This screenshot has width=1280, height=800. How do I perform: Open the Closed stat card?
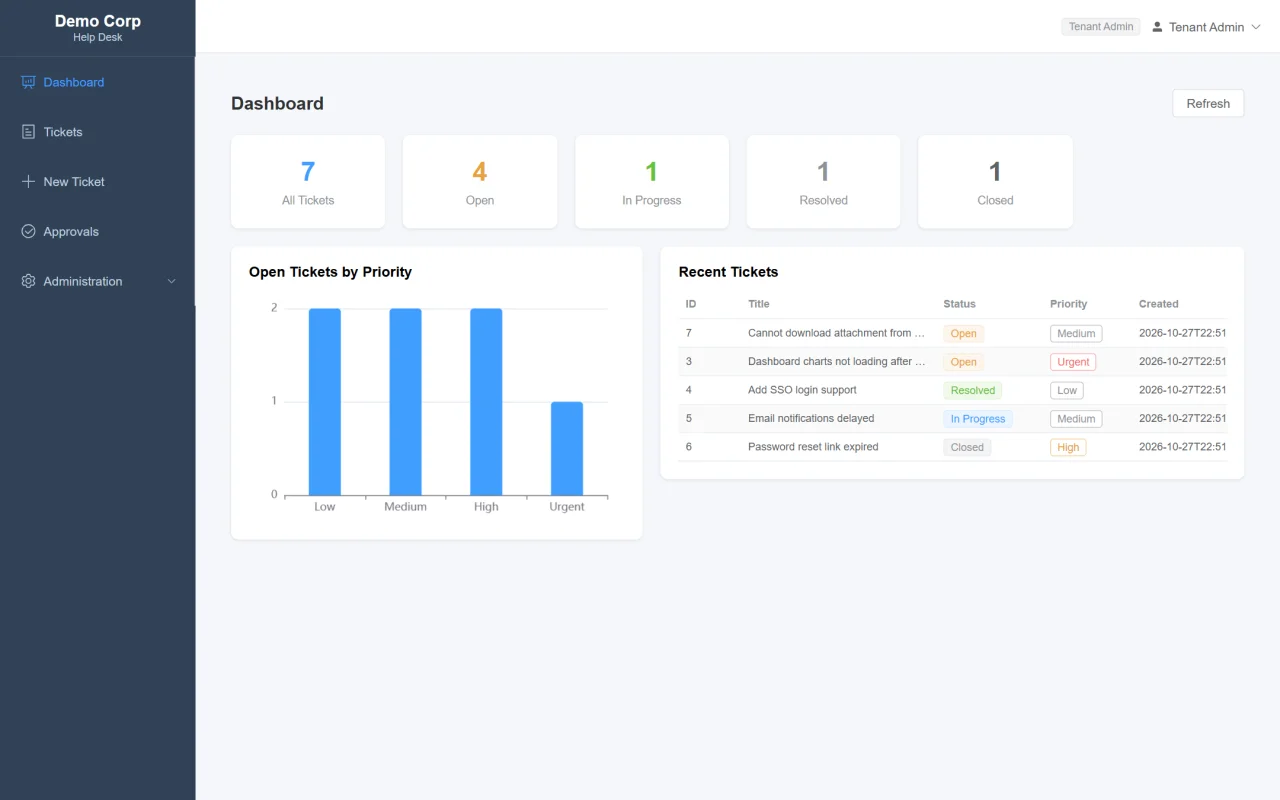(995, 182)
